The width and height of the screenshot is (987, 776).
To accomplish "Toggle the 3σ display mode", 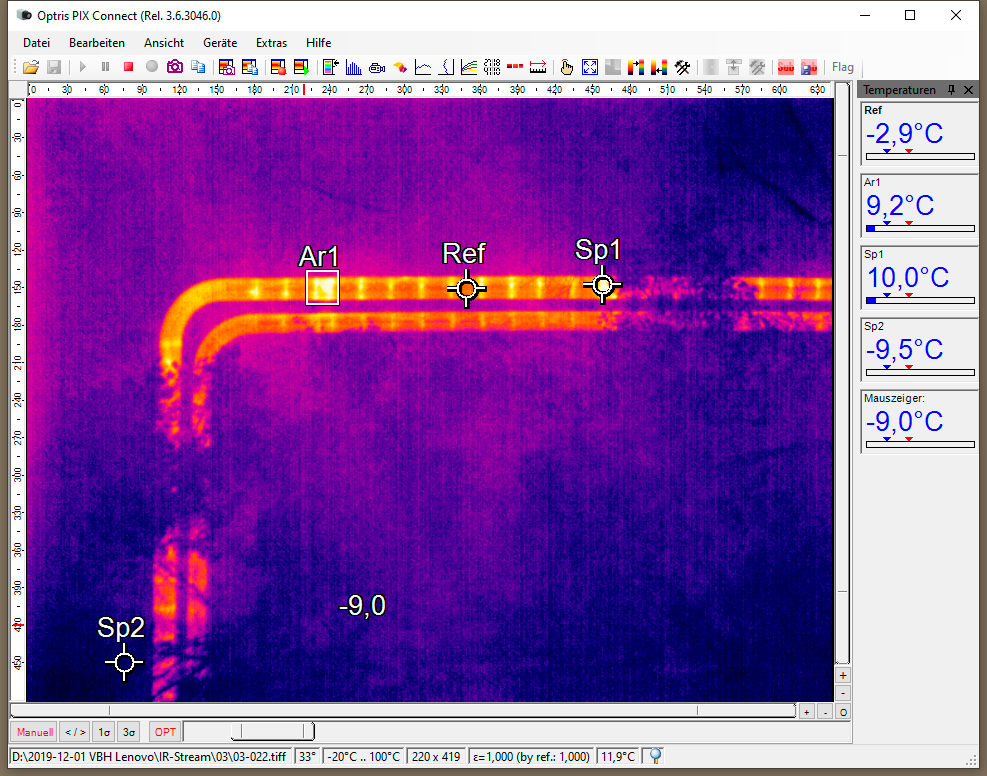I will (x=128, y=732).
